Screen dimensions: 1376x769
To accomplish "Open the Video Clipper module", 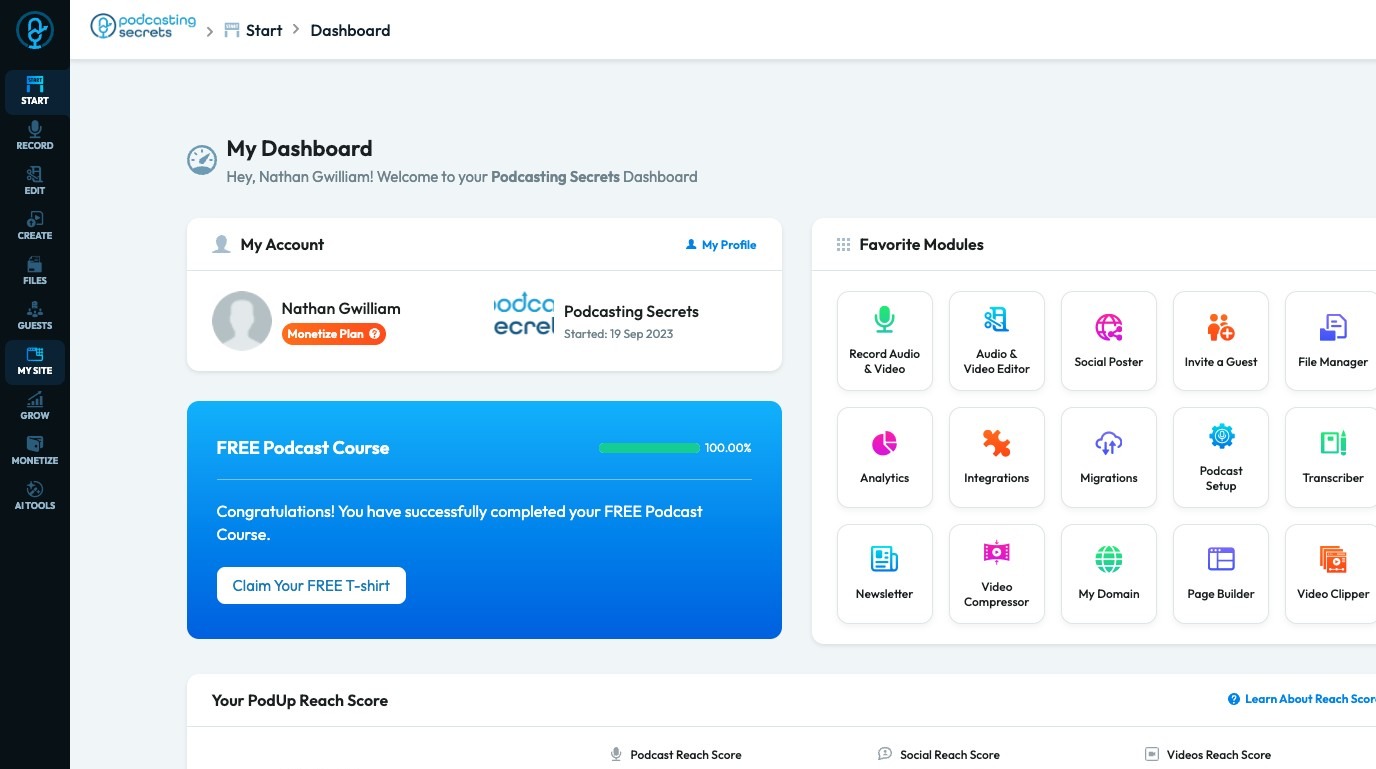I will (1333, 574).
